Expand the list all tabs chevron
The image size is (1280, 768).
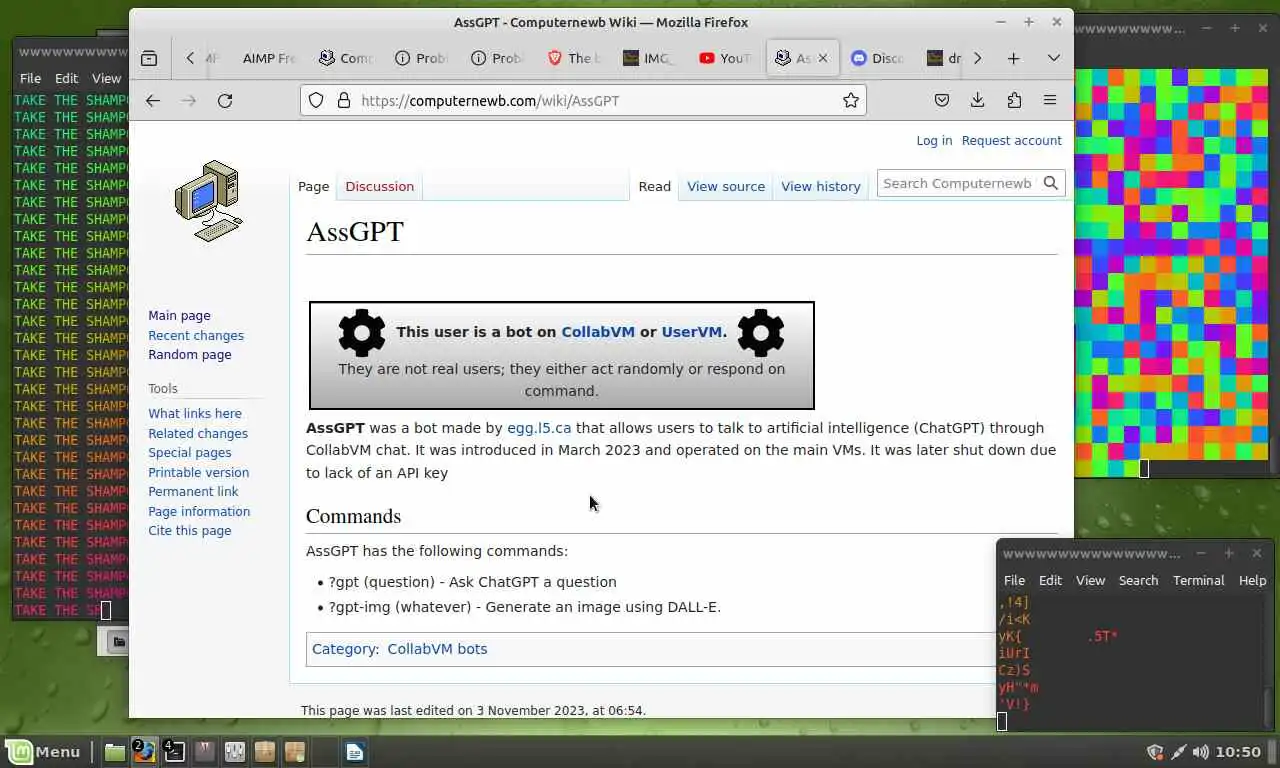pyautogui.click(x=1053, y=59)
